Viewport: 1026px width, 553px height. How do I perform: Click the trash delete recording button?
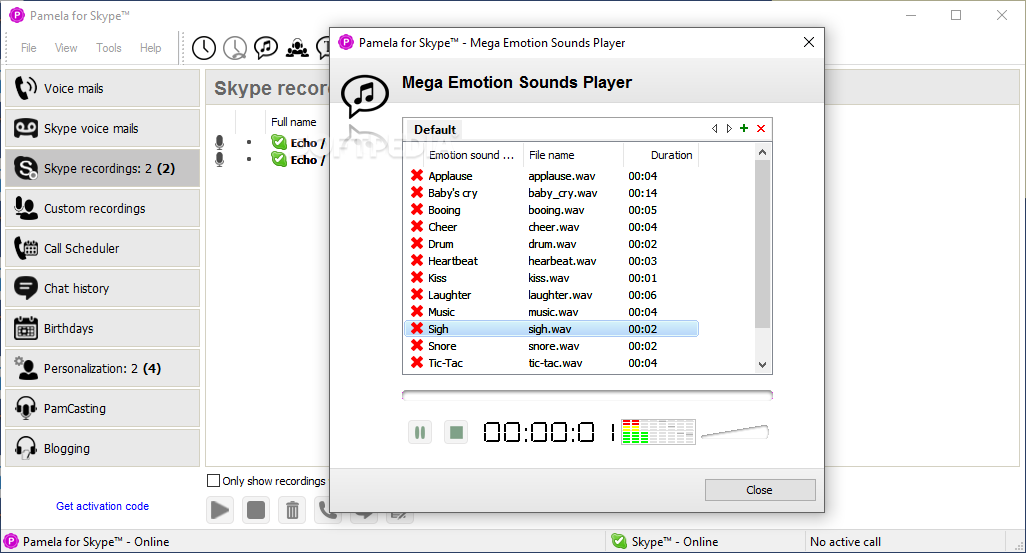tap(292, 510)
